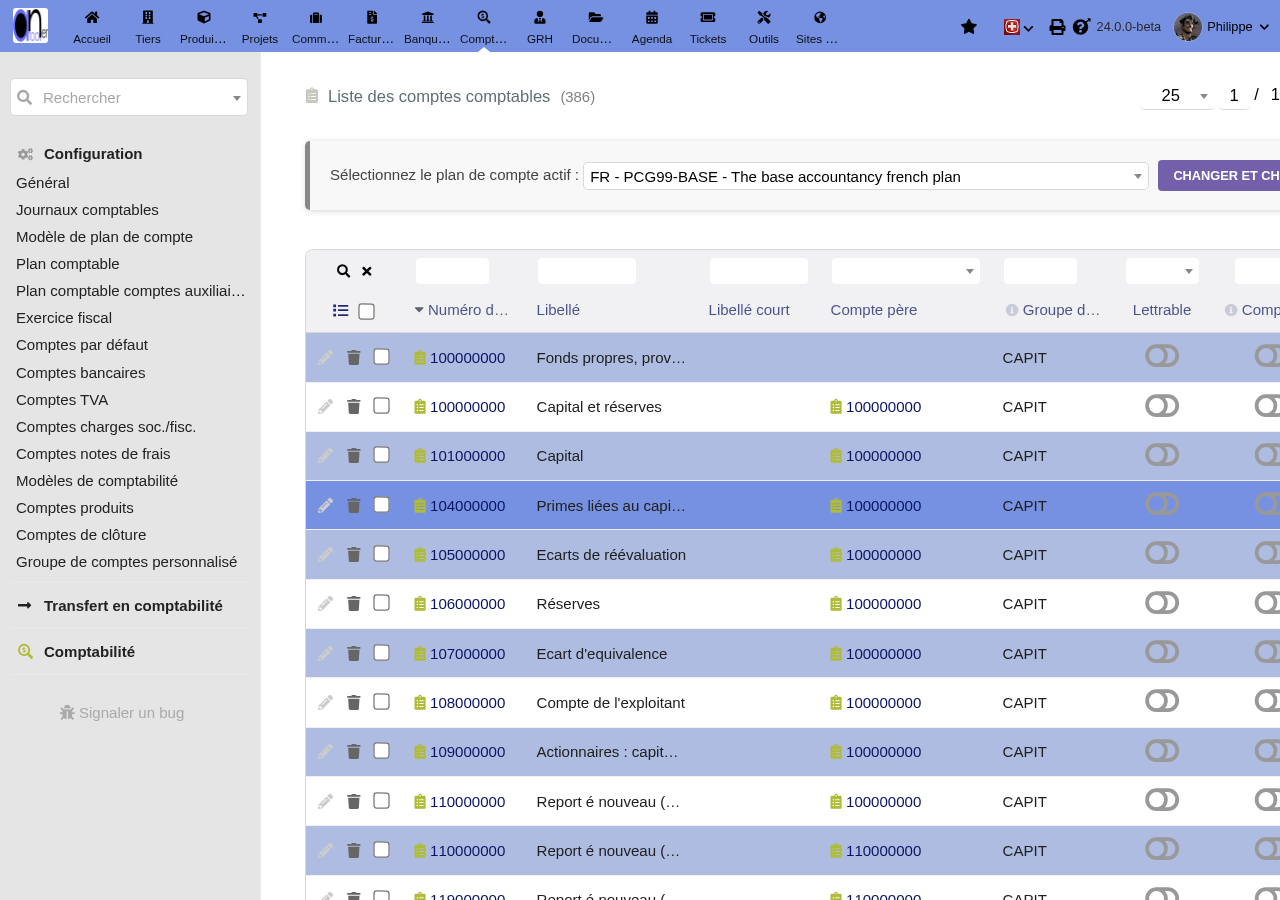Click the CHANGER ET CHARGER button
1280x900 pixels.
pos(1219,176)
